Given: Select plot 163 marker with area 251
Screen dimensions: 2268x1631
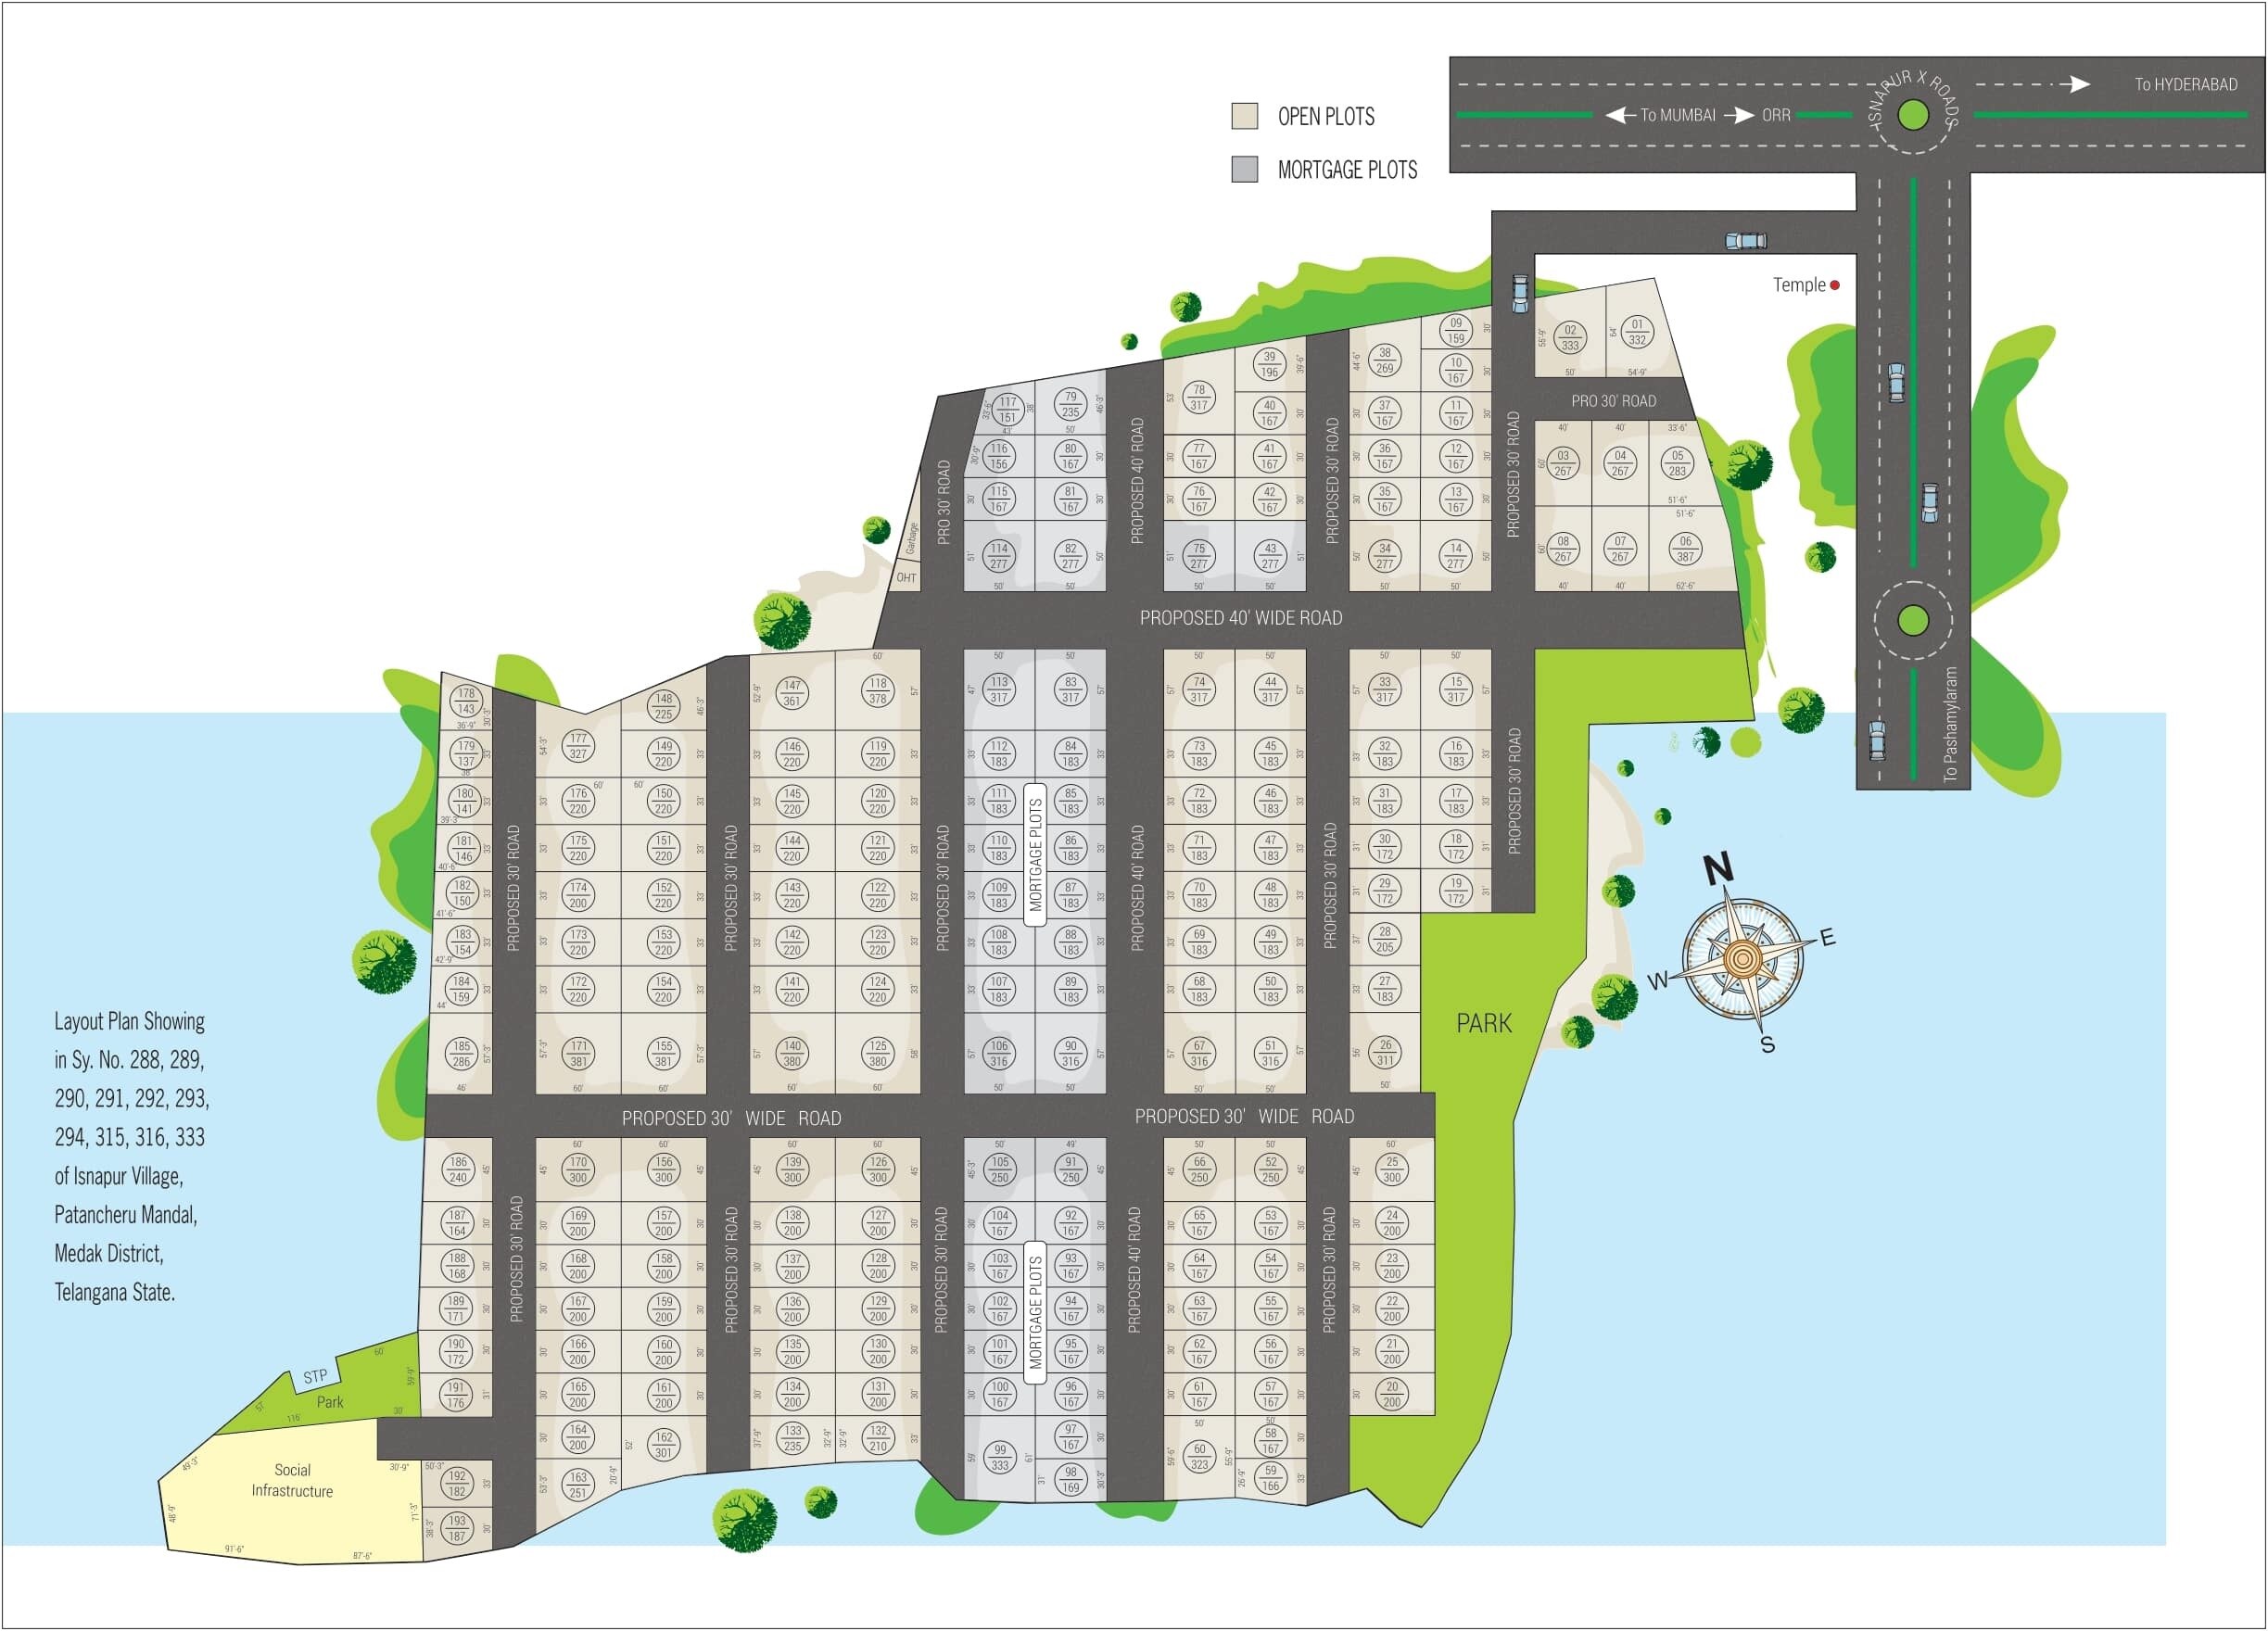Looking at the screenshot, I should pos(578,1485).
